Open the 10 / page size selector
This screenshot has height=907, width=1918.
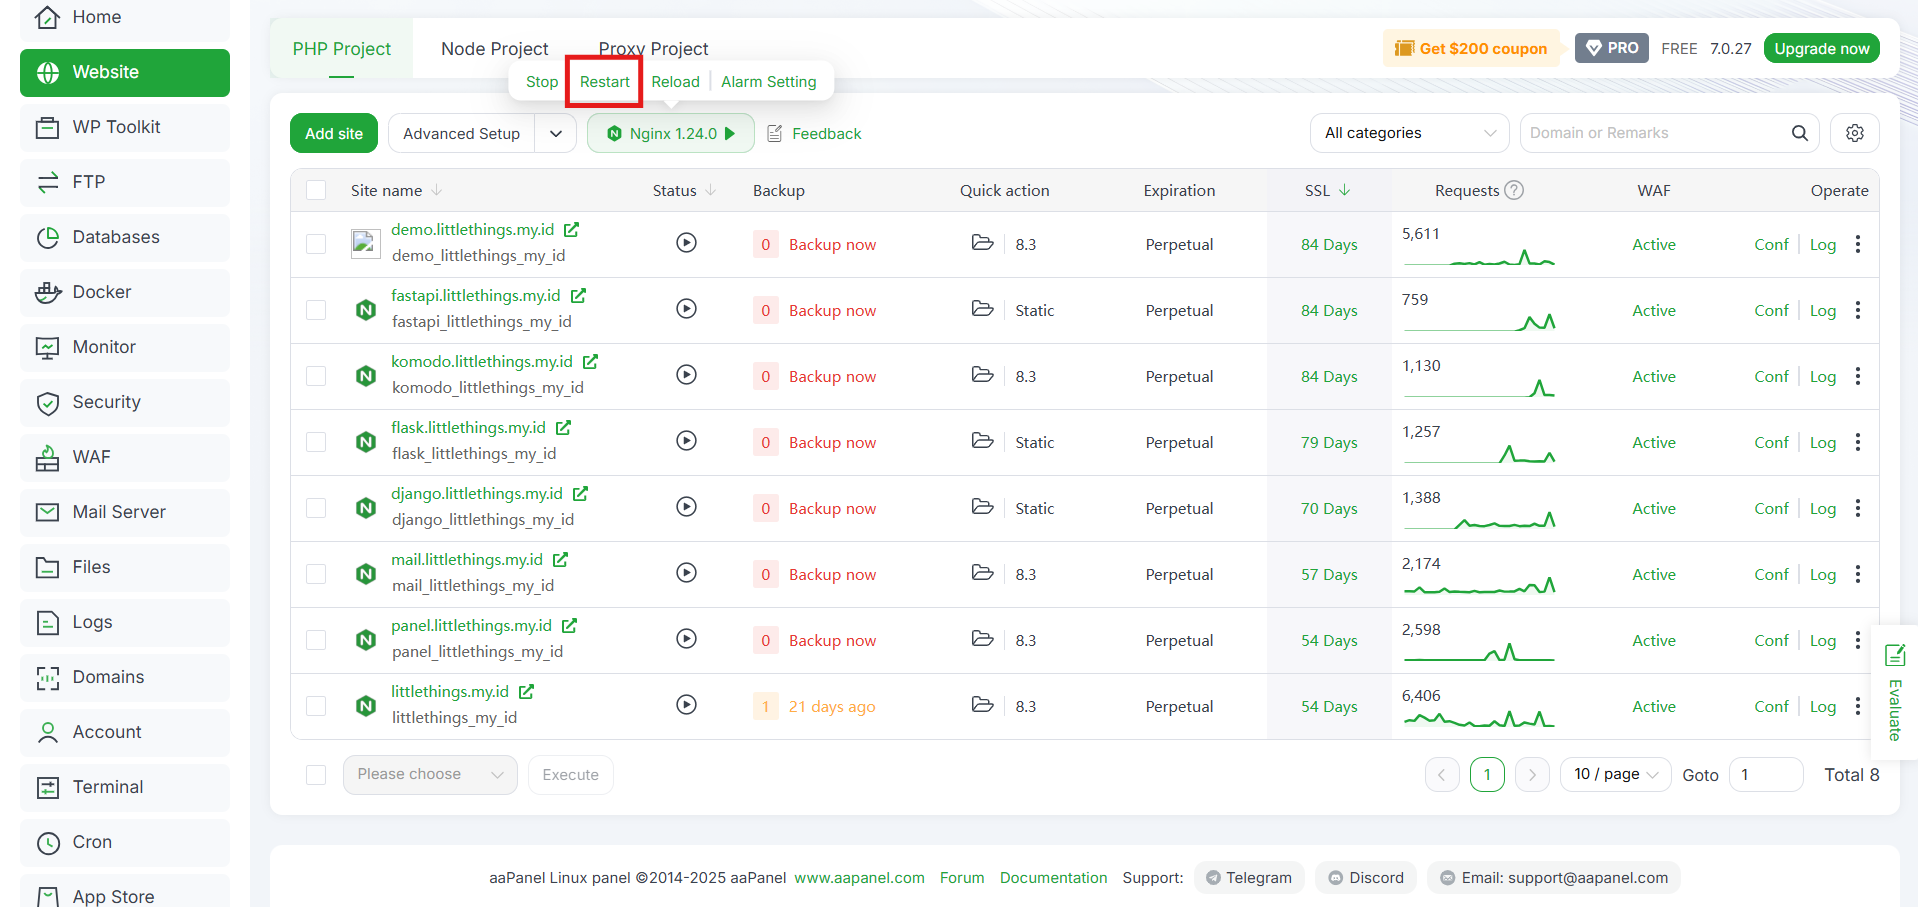coord(1615,774)
